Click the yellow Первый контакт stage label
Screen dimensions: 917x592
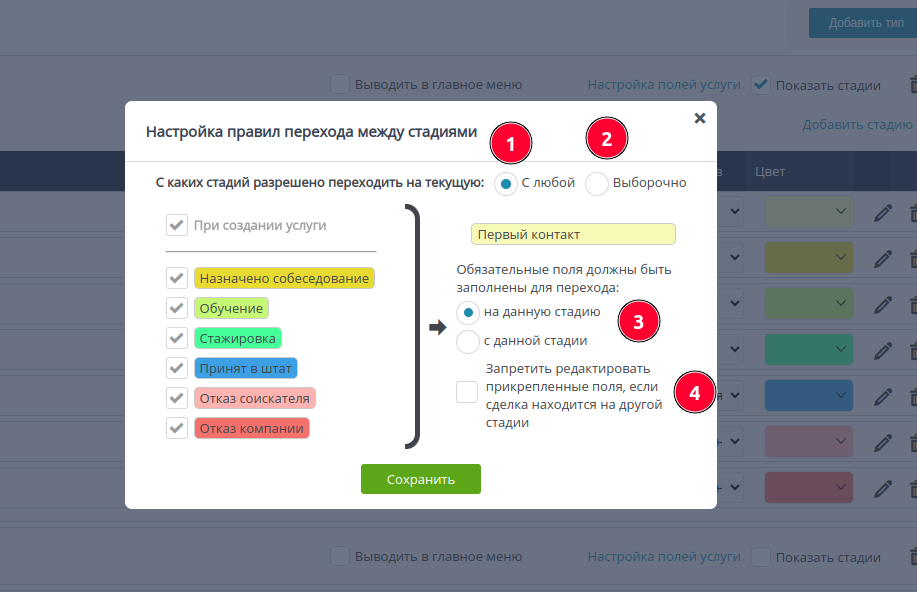coord(573,234)
